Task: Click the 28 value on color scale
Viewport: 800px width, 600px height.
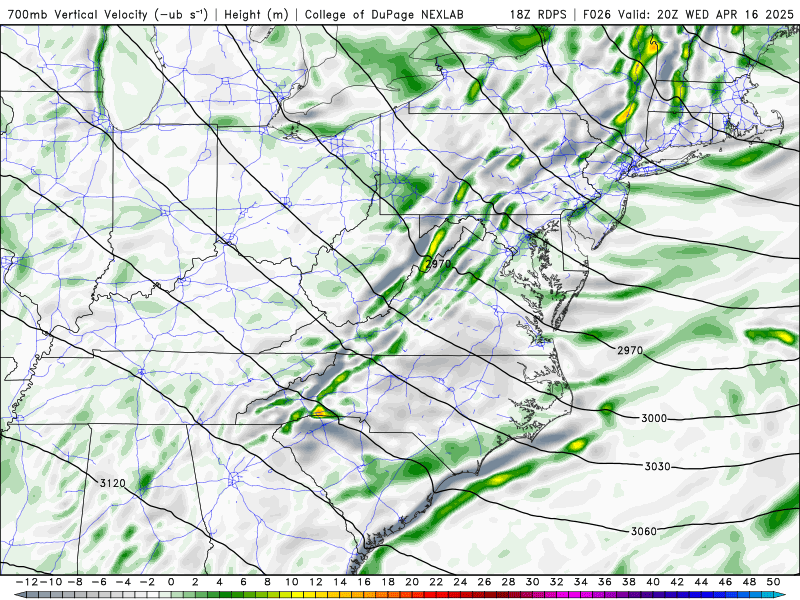Action: [508, 582]
